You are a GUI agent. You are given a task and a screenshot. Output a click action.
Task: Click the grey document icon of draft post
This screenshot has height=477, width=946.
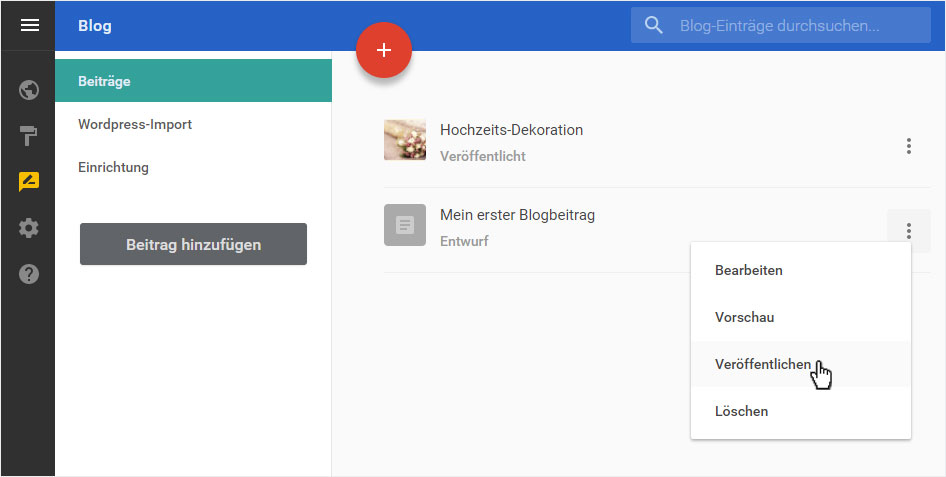(x=405, y=225)
